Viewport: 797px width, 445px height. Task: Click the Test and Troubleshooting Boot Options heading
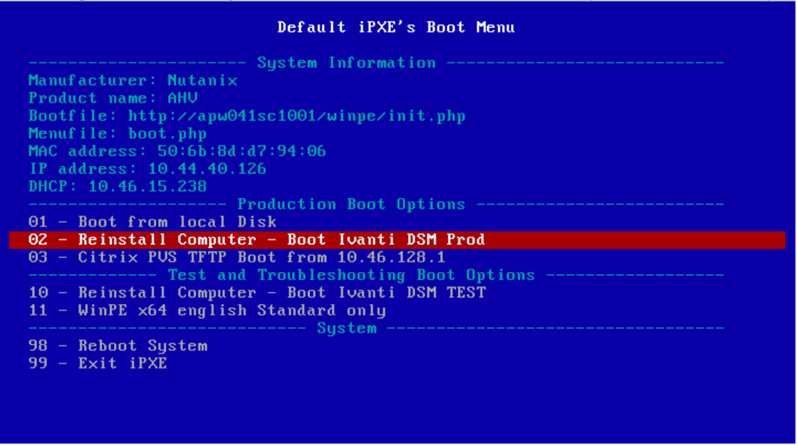tap(351, 275)
